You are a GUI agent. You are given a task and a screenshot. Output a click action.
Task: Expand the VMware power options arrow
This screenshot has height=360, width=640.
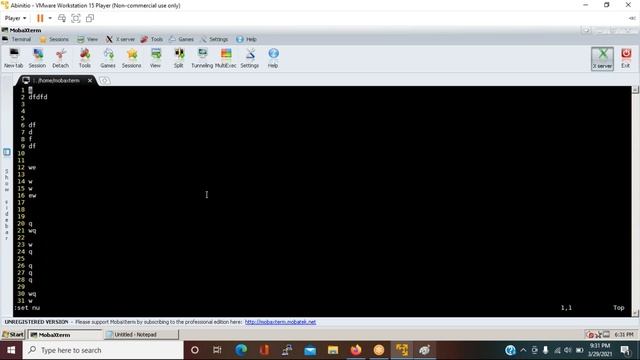pos(50,18)
